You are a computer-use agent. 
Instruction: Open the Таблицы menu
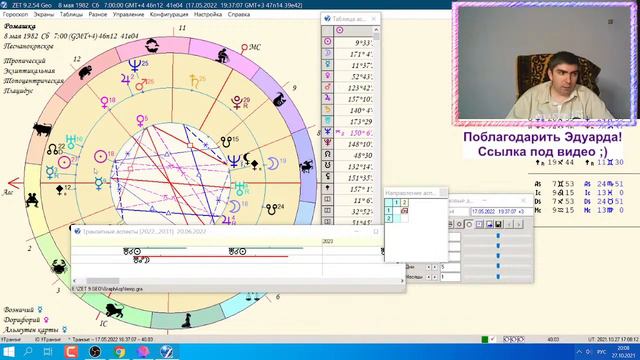(71, 14)
